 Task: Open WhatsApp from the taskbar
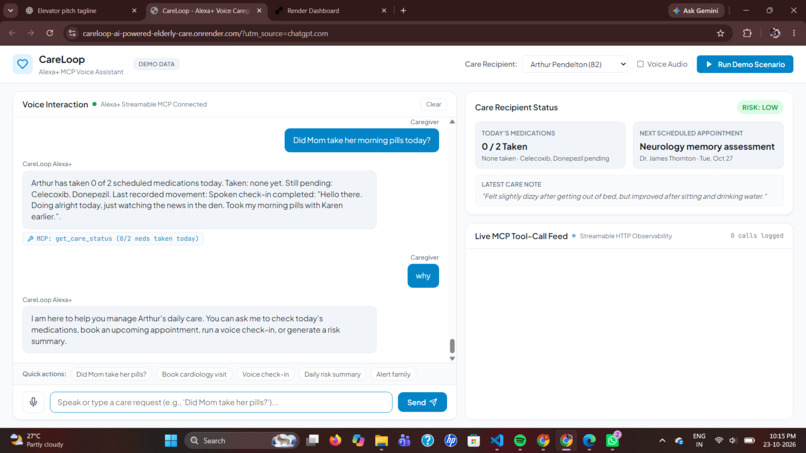612,440
